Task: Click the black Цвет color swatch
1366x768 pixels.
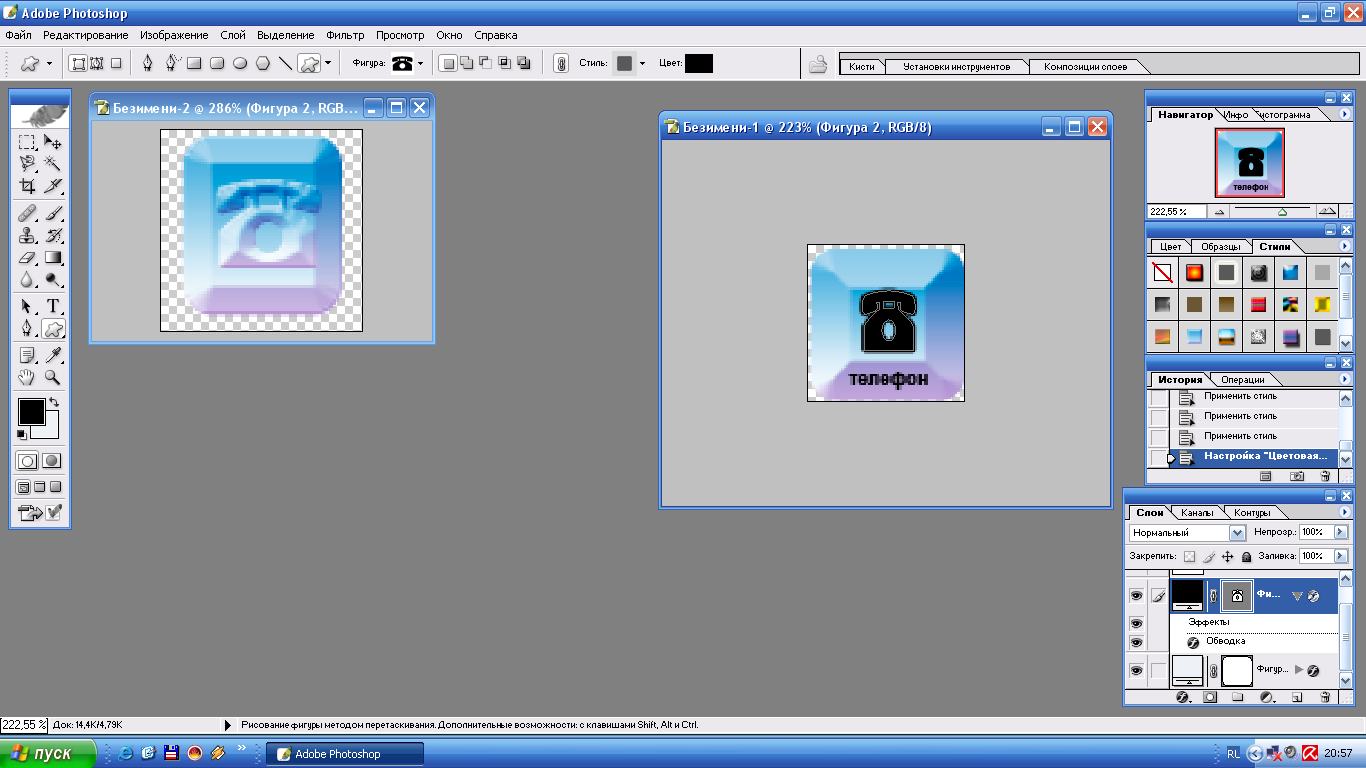Action: click(x=699, y=63)
